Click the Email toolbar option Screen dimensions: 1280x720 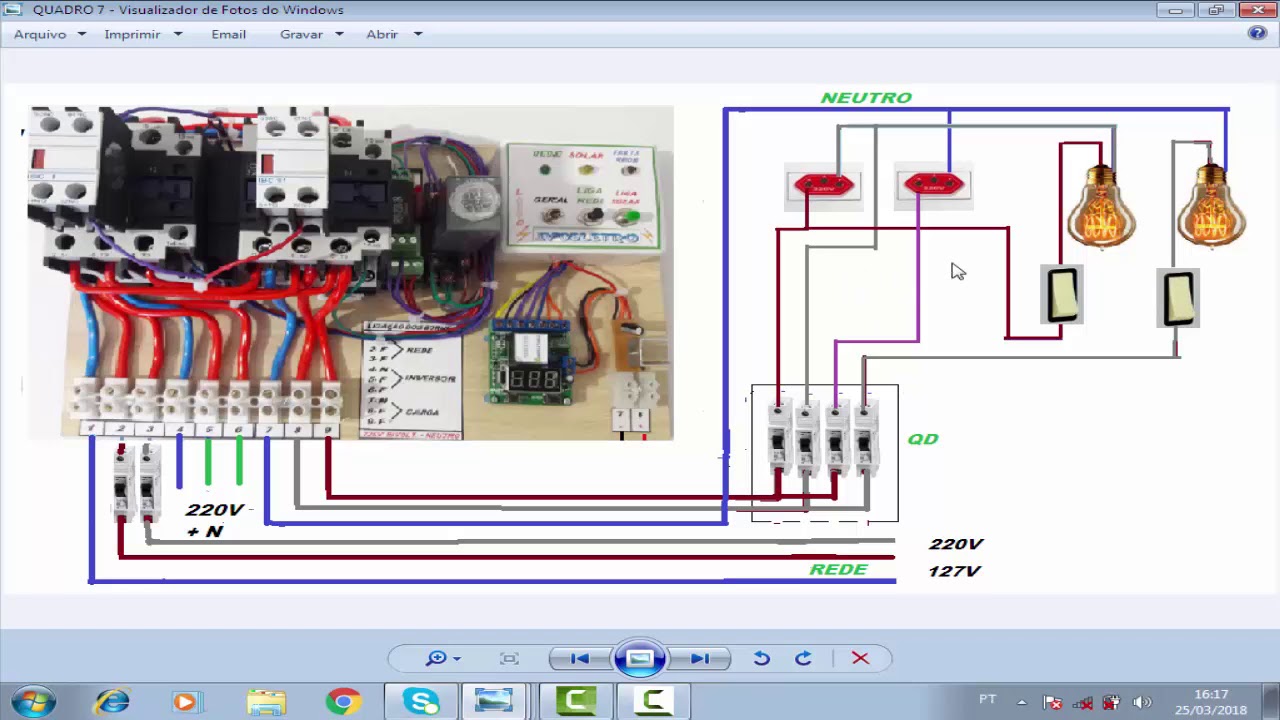point(228,34)
